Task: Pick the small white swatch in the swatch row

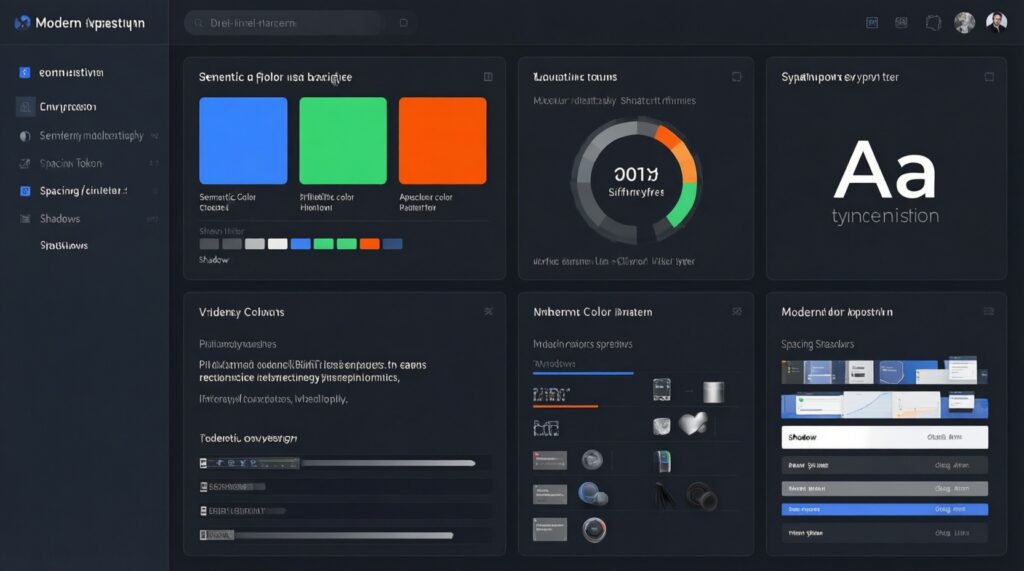Action: coord(278,244)
